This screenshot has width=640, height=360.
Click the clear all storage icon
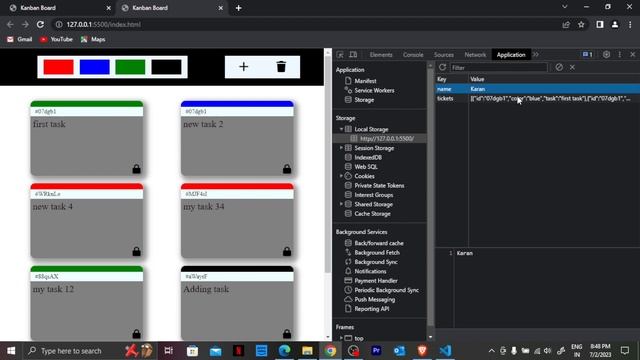point(559,67)
